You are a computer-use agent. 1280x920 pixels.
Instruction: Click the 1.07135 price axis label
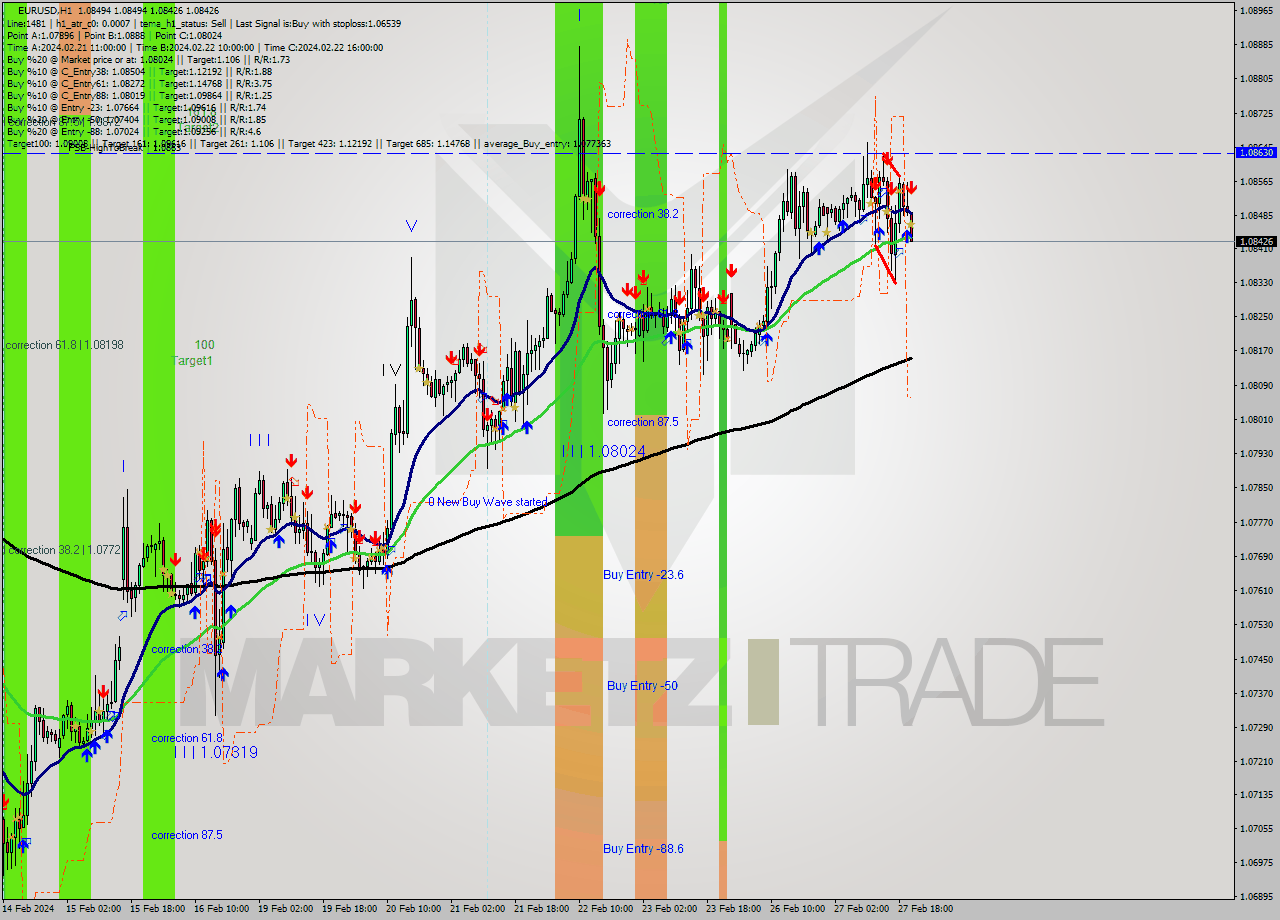click(x=1256, y=795)
